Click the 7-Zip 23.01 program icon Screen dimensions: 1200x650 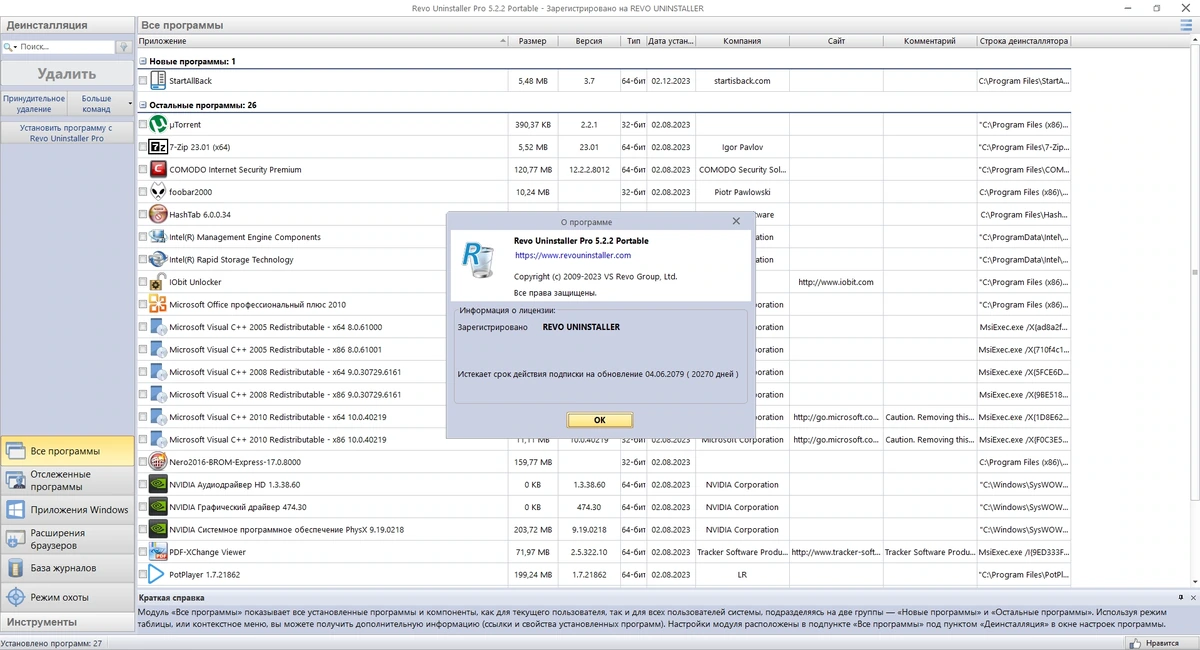tap(157, 147)
